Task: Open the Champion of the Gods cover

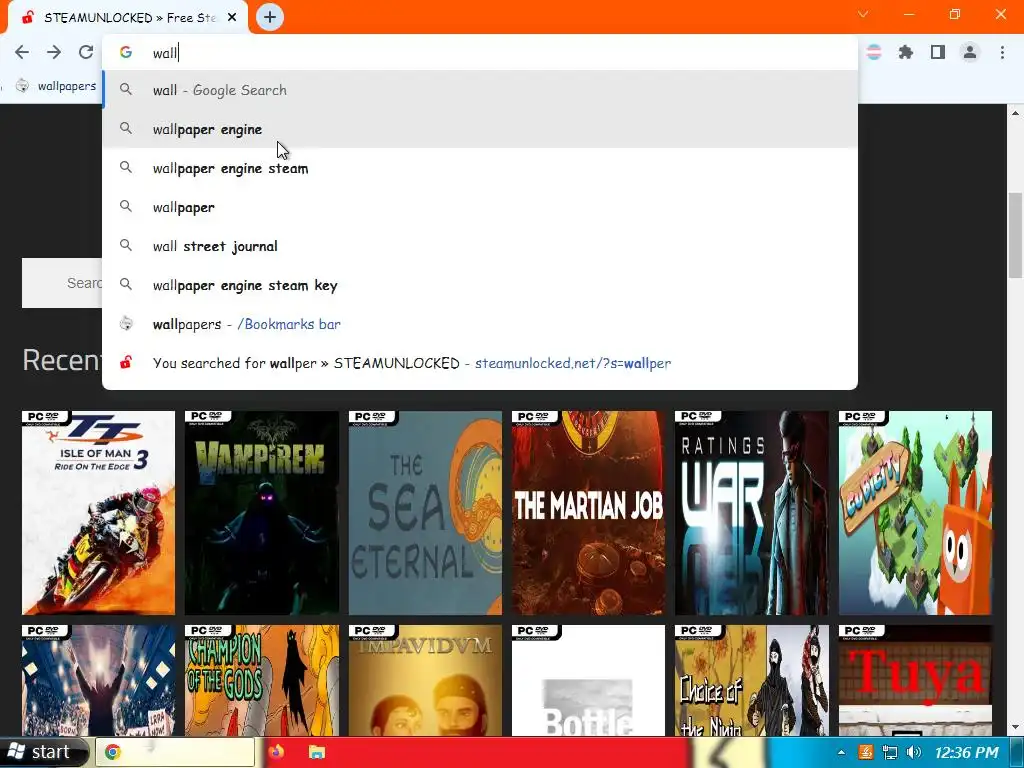Action: (x=262, y=680)
